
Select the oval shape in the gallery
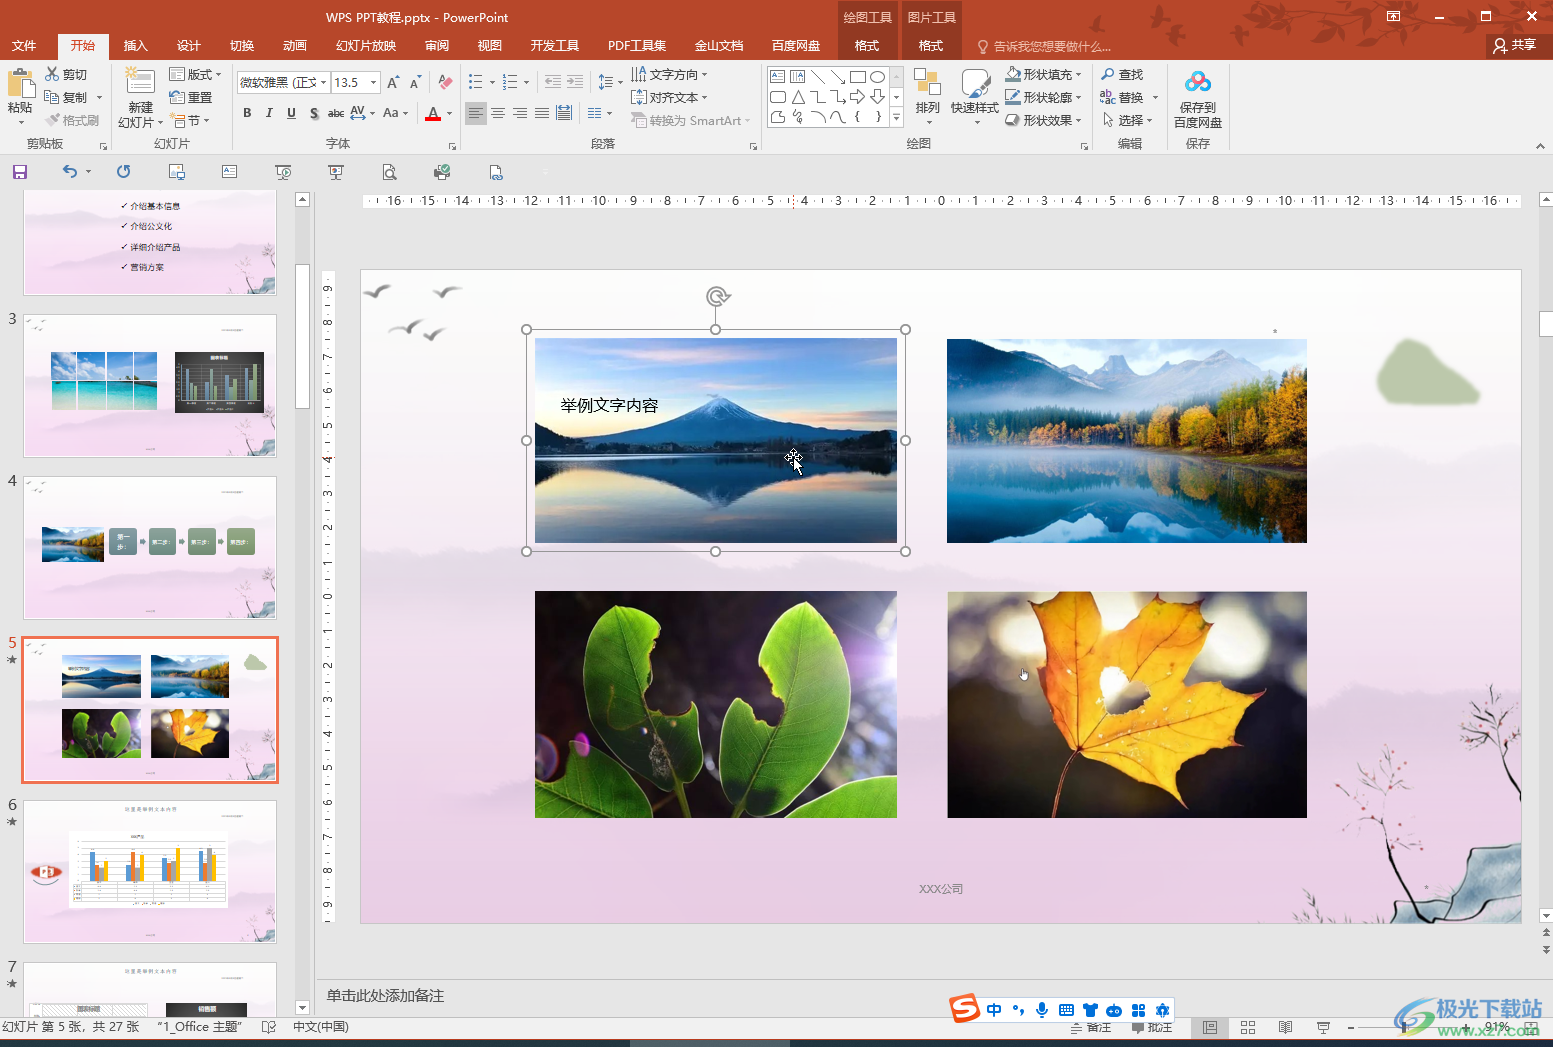(877, 77)
